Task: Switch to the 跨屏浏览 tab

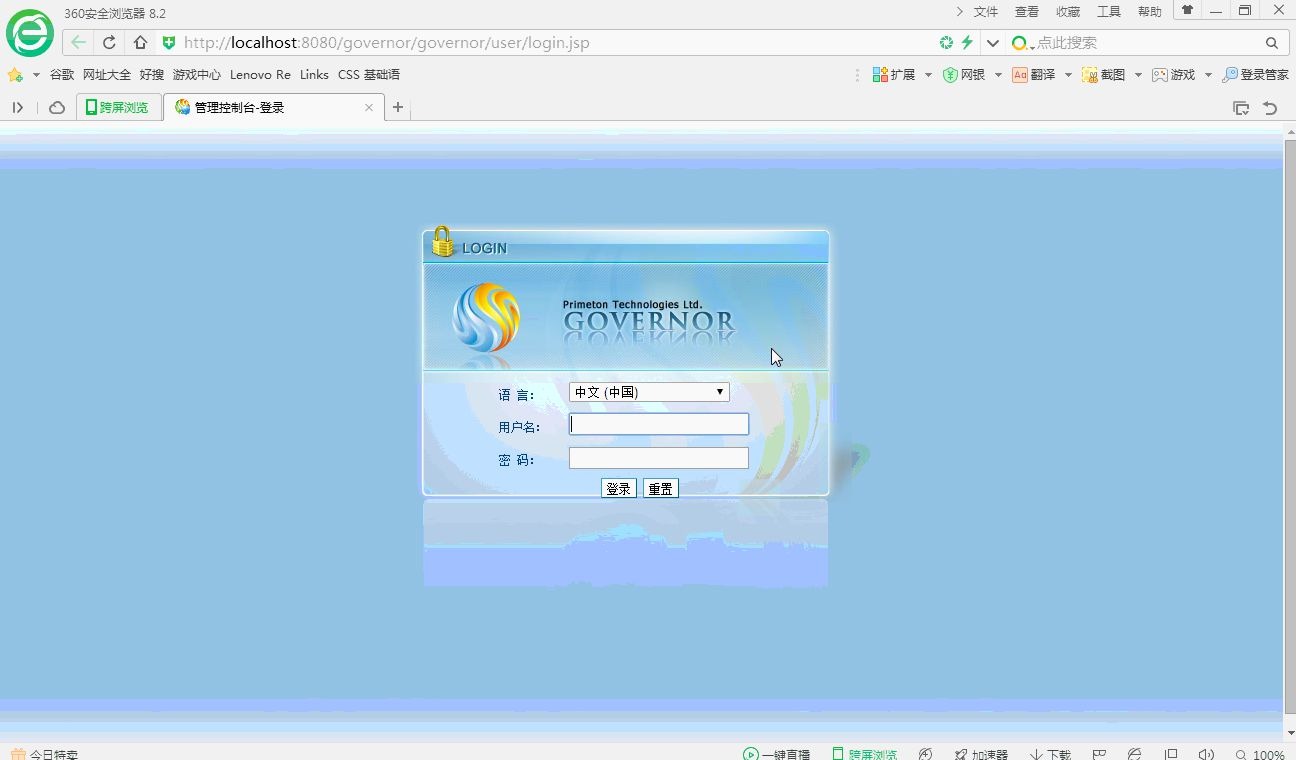Action: point(118,108)
